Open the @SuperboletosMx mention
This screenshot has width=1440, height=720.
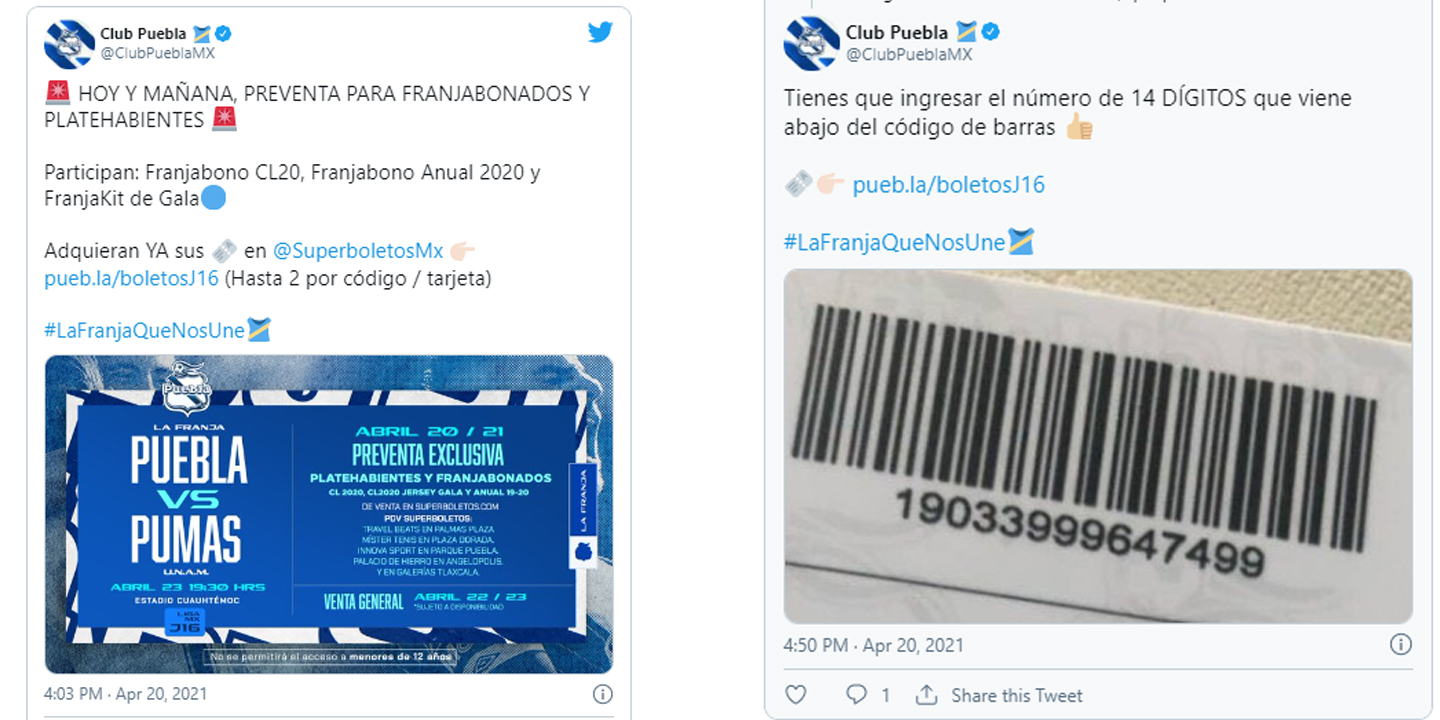(358, 250)
